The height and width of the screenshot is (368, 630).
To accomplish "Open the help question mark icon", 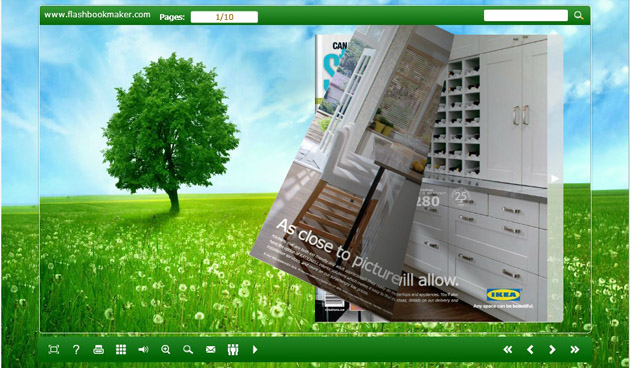I will pos(76,350).
